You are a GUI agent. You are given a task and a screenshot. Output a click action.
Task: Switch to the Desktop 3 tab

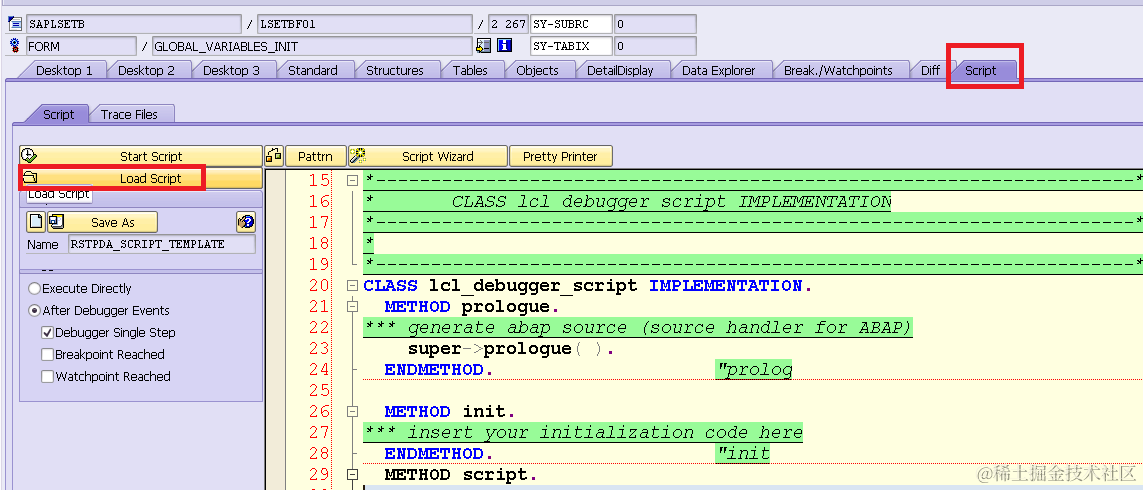tap(231, 71)
